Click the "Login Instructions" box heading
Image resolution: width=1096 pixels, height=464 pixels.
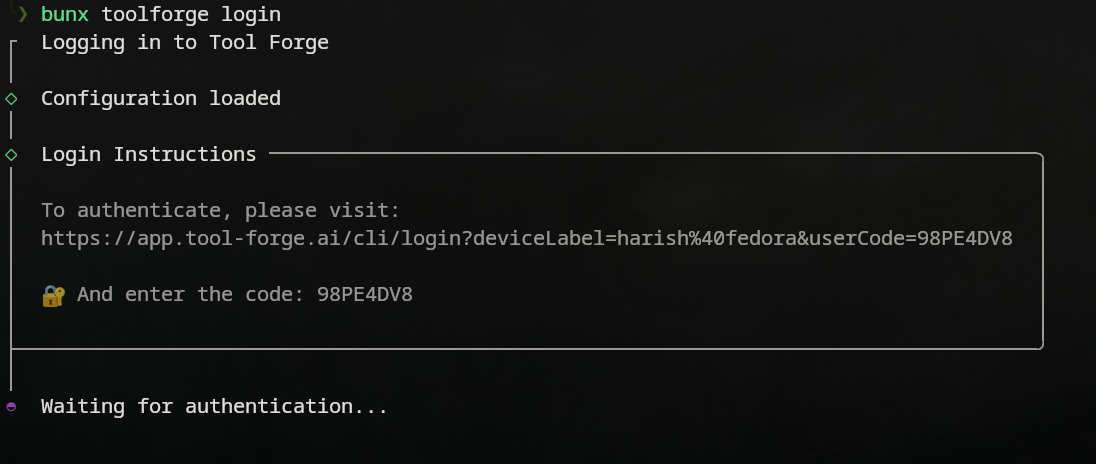[148, 154]
